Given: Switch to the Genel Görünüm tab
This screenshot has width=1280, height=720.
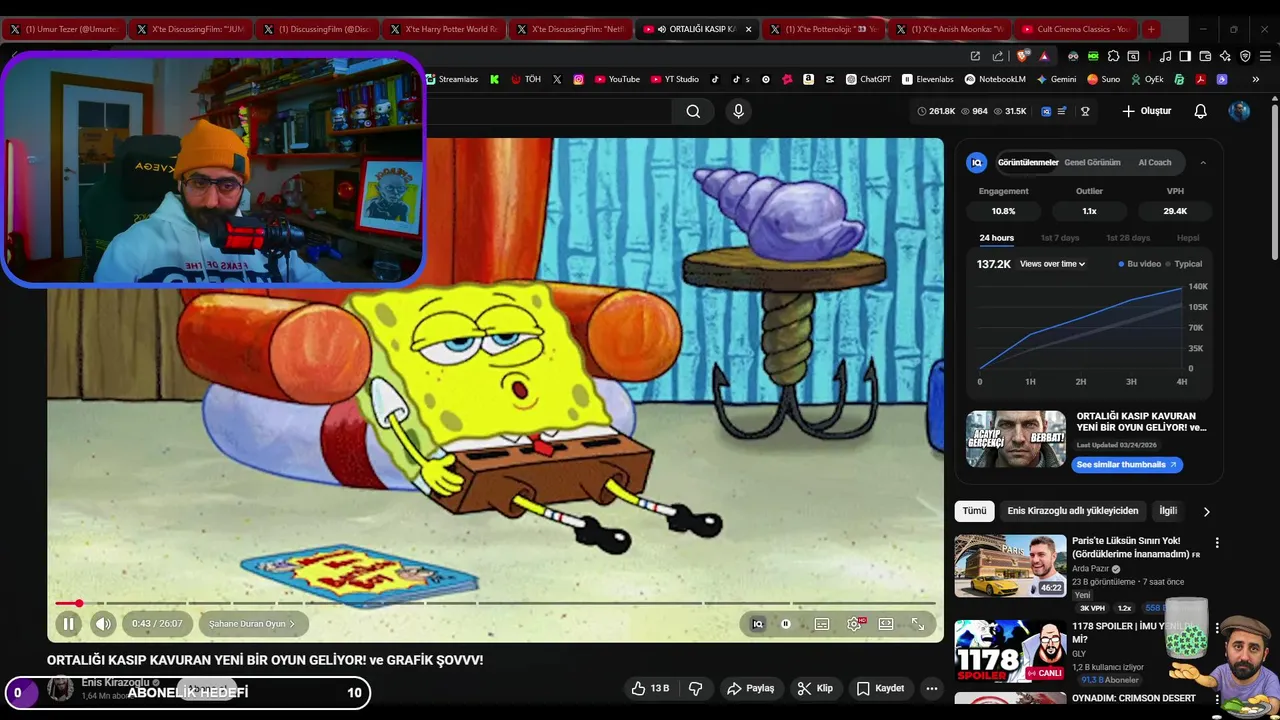Looking at the screenshot, I should pos(1092,162).
